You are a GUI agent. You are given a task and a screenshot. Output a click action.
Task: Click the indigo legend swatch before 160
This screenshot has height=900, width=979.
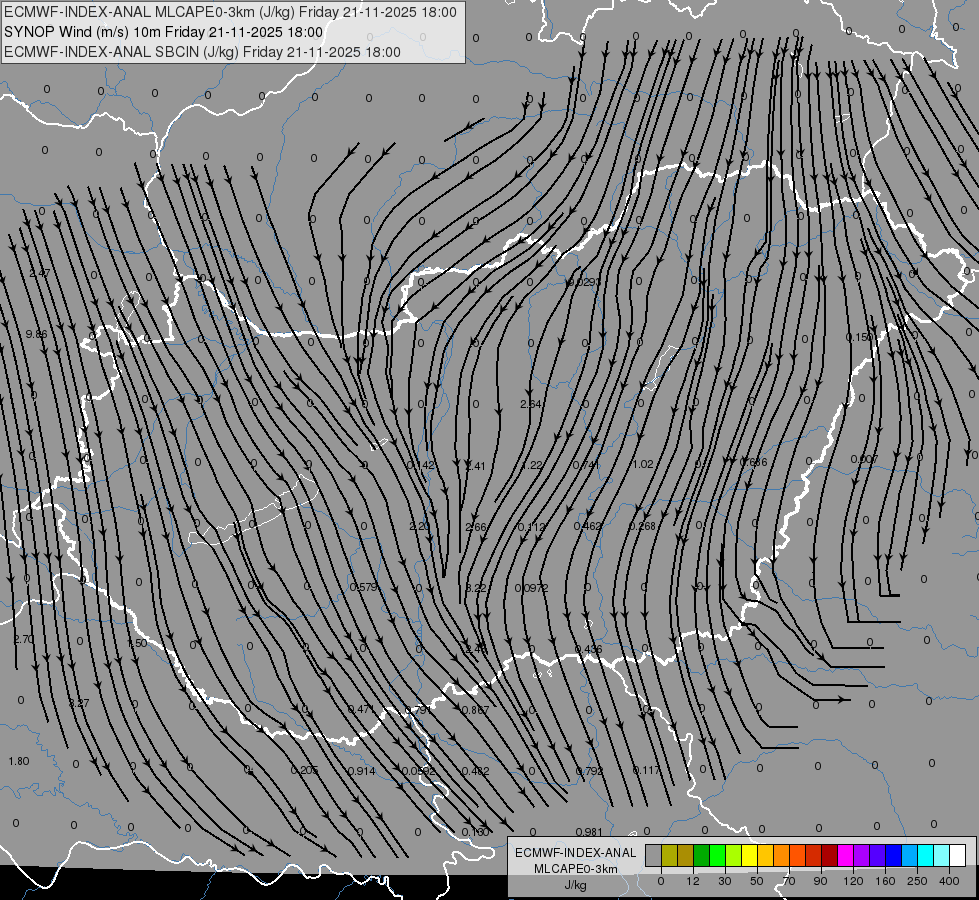click(878, 855)
